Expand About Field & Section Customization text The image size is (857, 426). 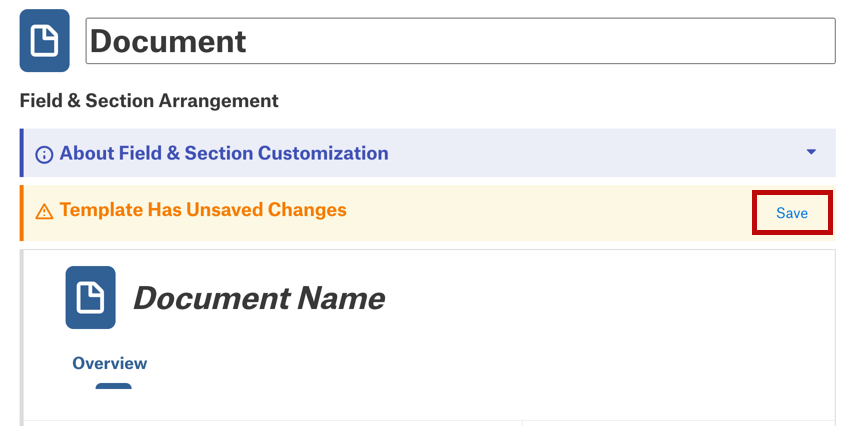(224, 153)
